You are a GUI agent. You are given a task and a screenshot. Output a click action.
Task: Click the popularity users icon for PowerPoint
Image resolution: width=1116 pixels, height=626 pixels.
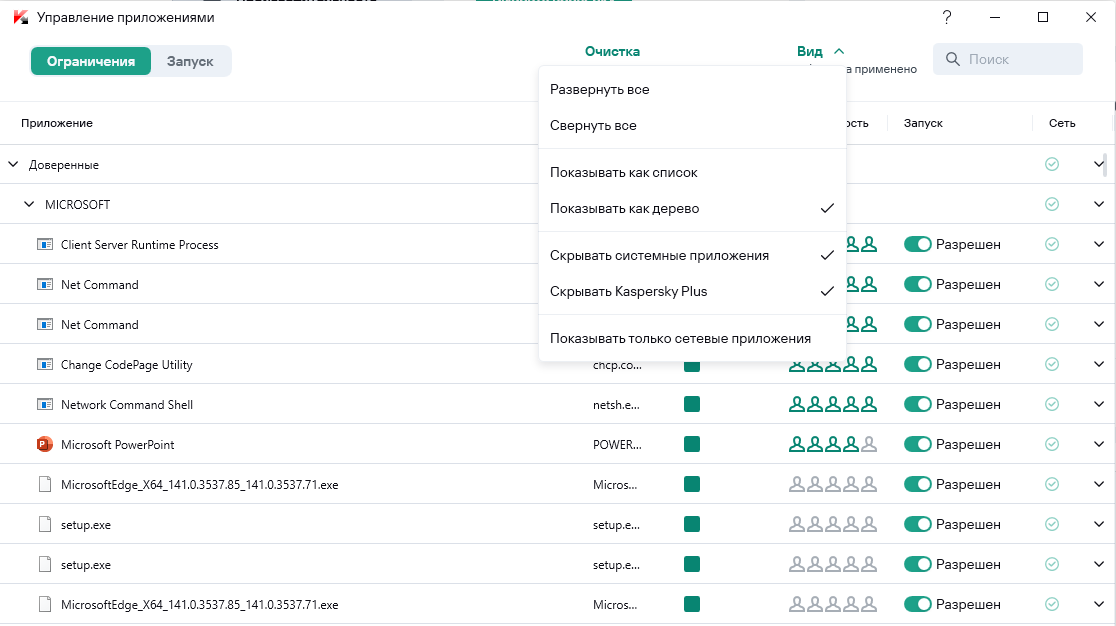[x=833, y=445]
